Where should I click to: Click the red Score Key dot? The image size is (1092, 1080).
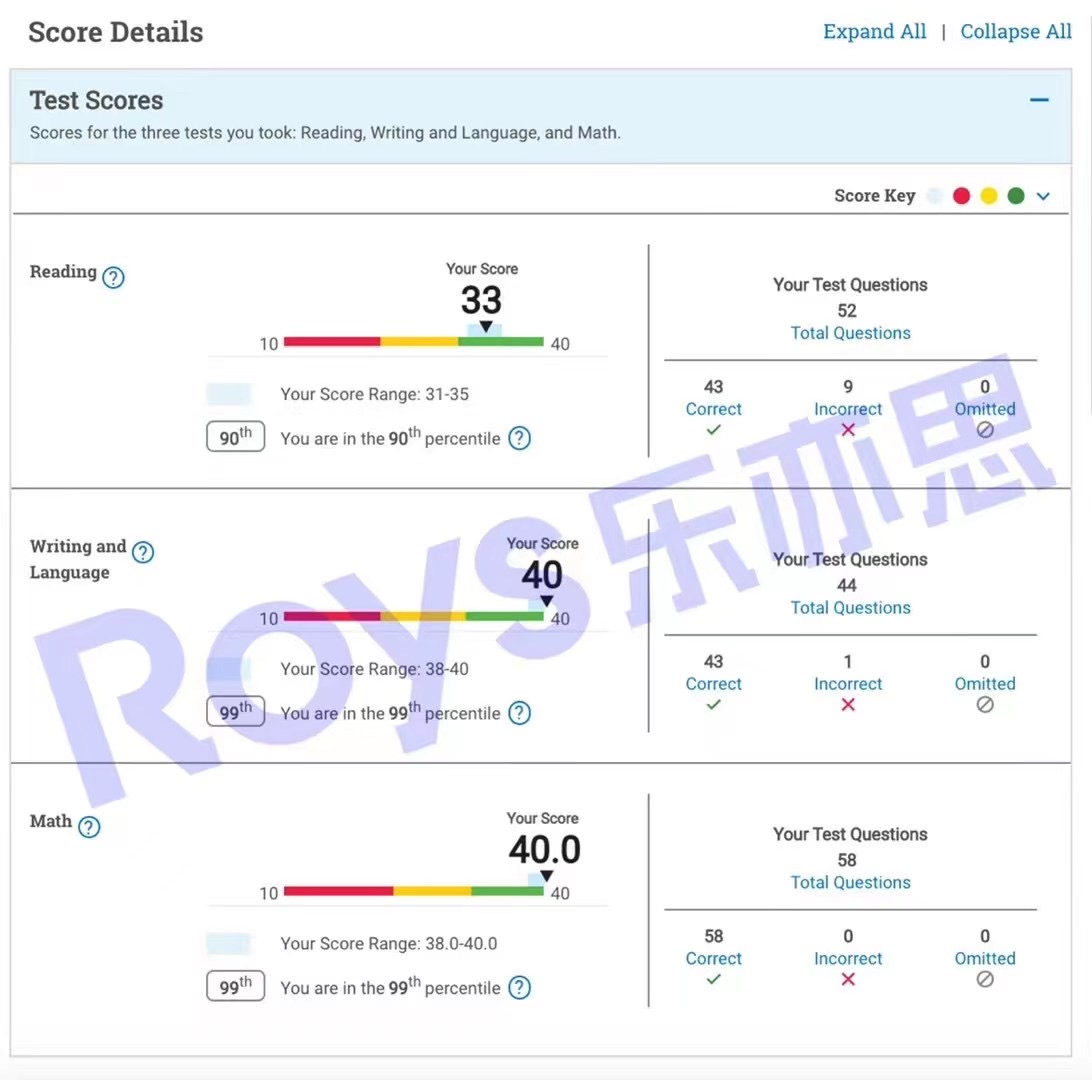point(962,196)
